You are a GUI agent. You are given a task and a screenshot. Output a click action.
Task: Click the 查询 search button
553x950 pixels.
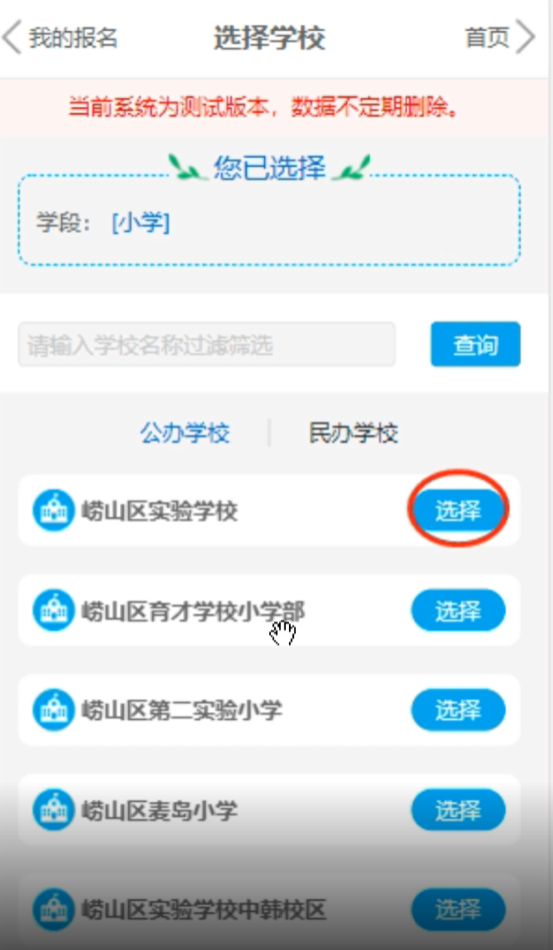tap(475, 344)
